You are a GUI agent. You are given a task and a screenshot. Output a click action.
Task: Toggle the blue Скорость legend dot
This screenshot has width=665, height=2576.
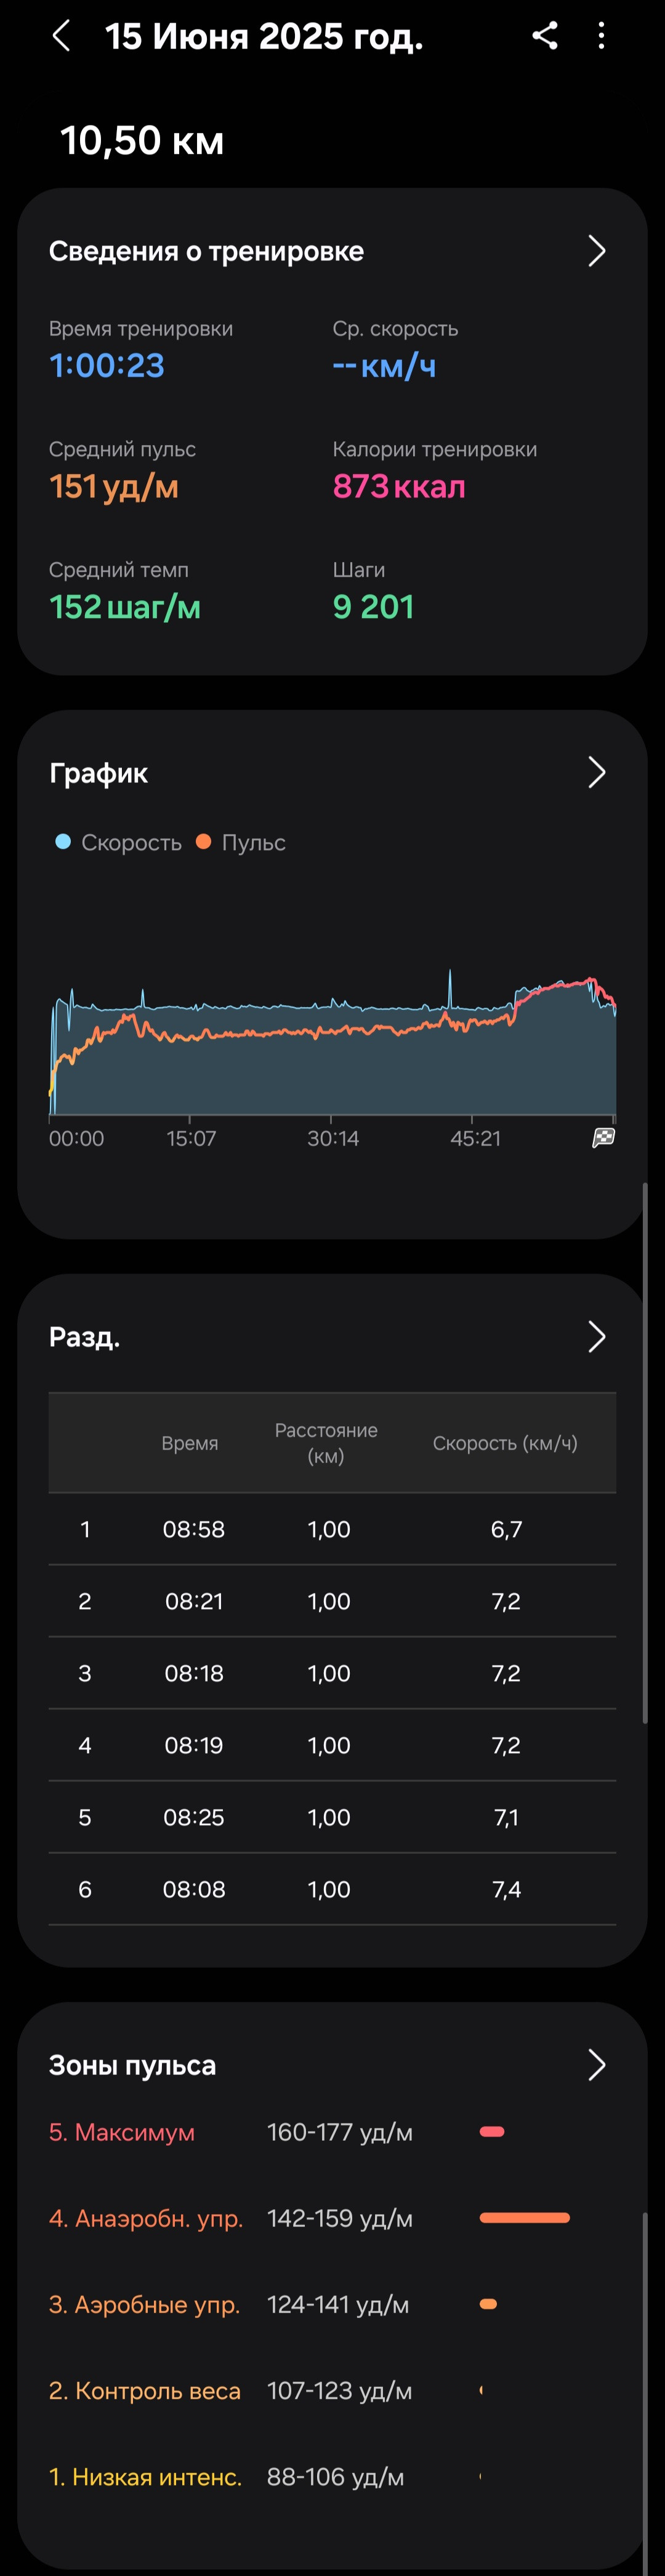[x=63, y=842]
